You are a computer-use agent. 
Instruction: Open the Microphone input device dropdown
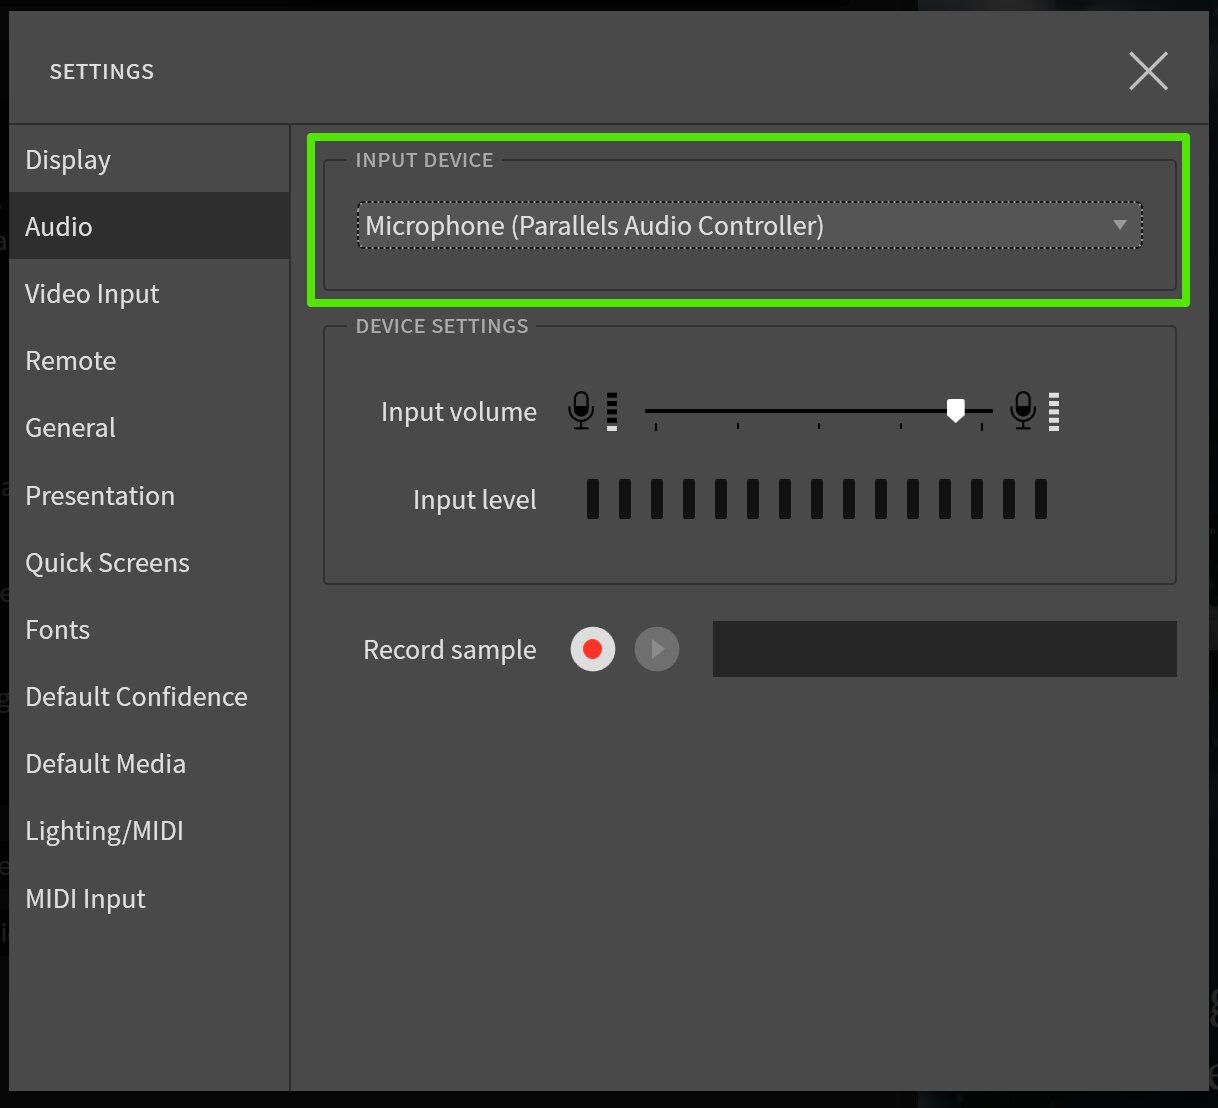(749, 225)
